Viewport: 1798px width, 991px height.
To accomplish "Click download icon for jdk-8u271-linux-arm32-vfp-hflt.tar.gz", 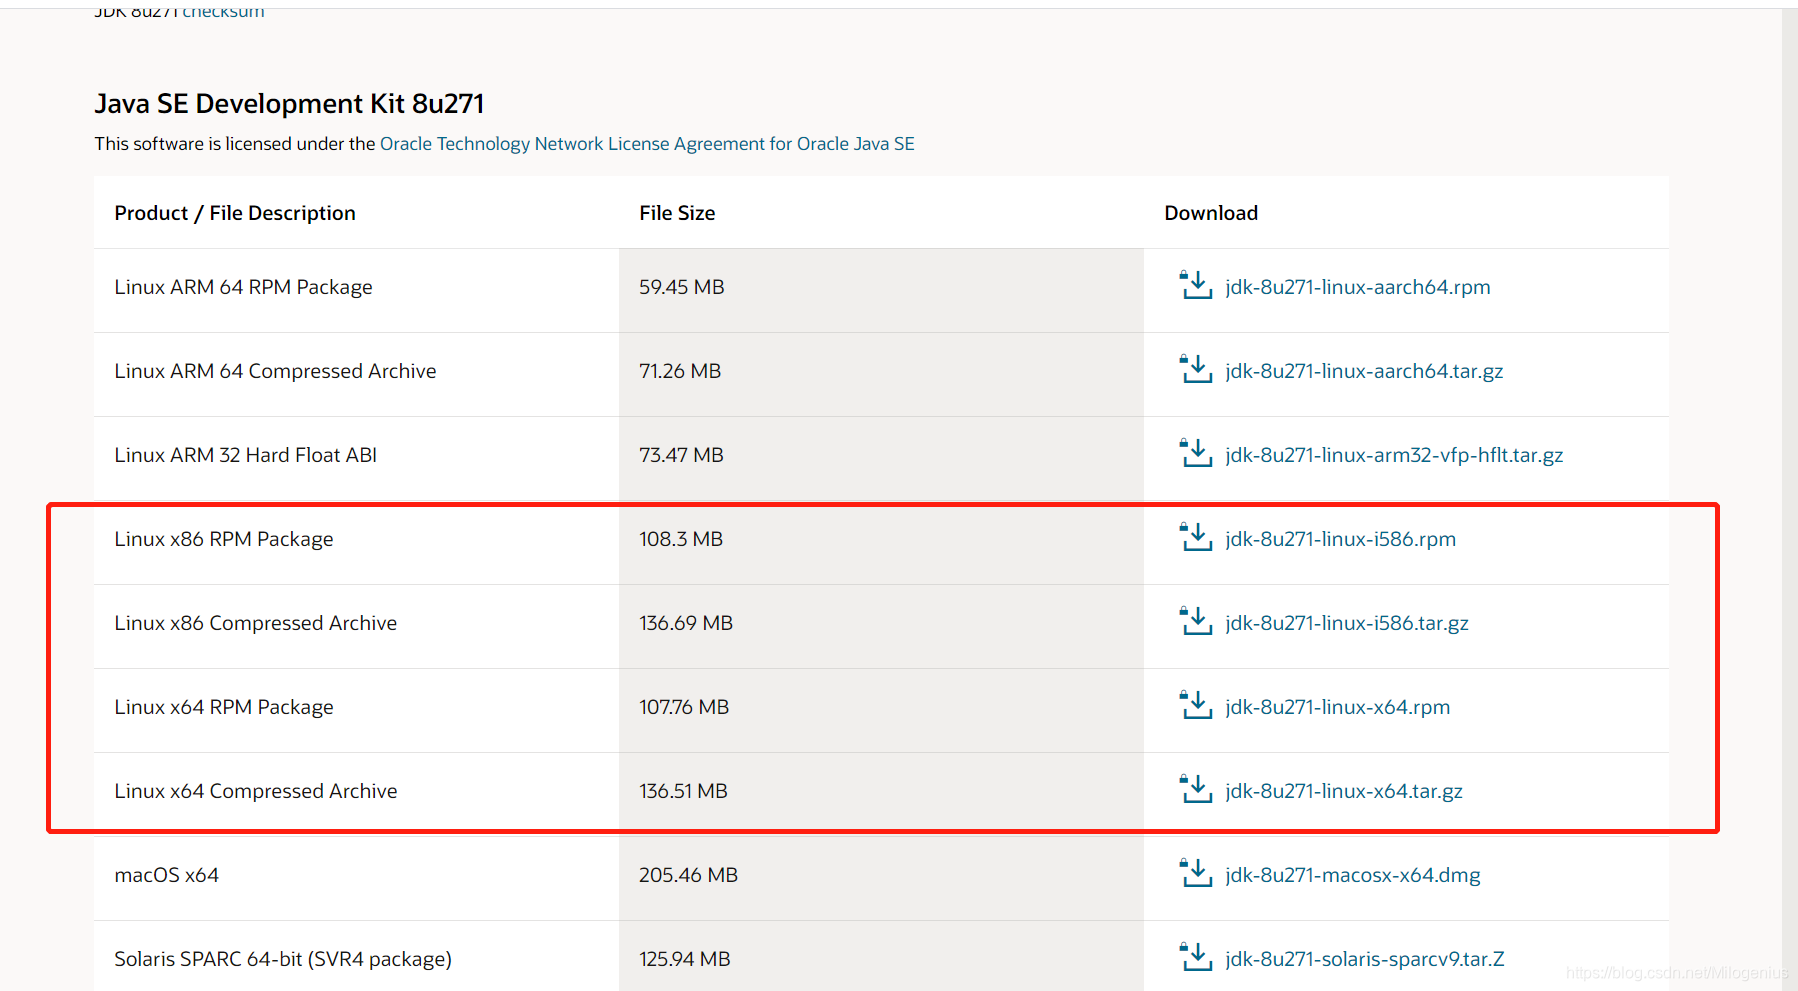I will click(x=1195, y=453).
